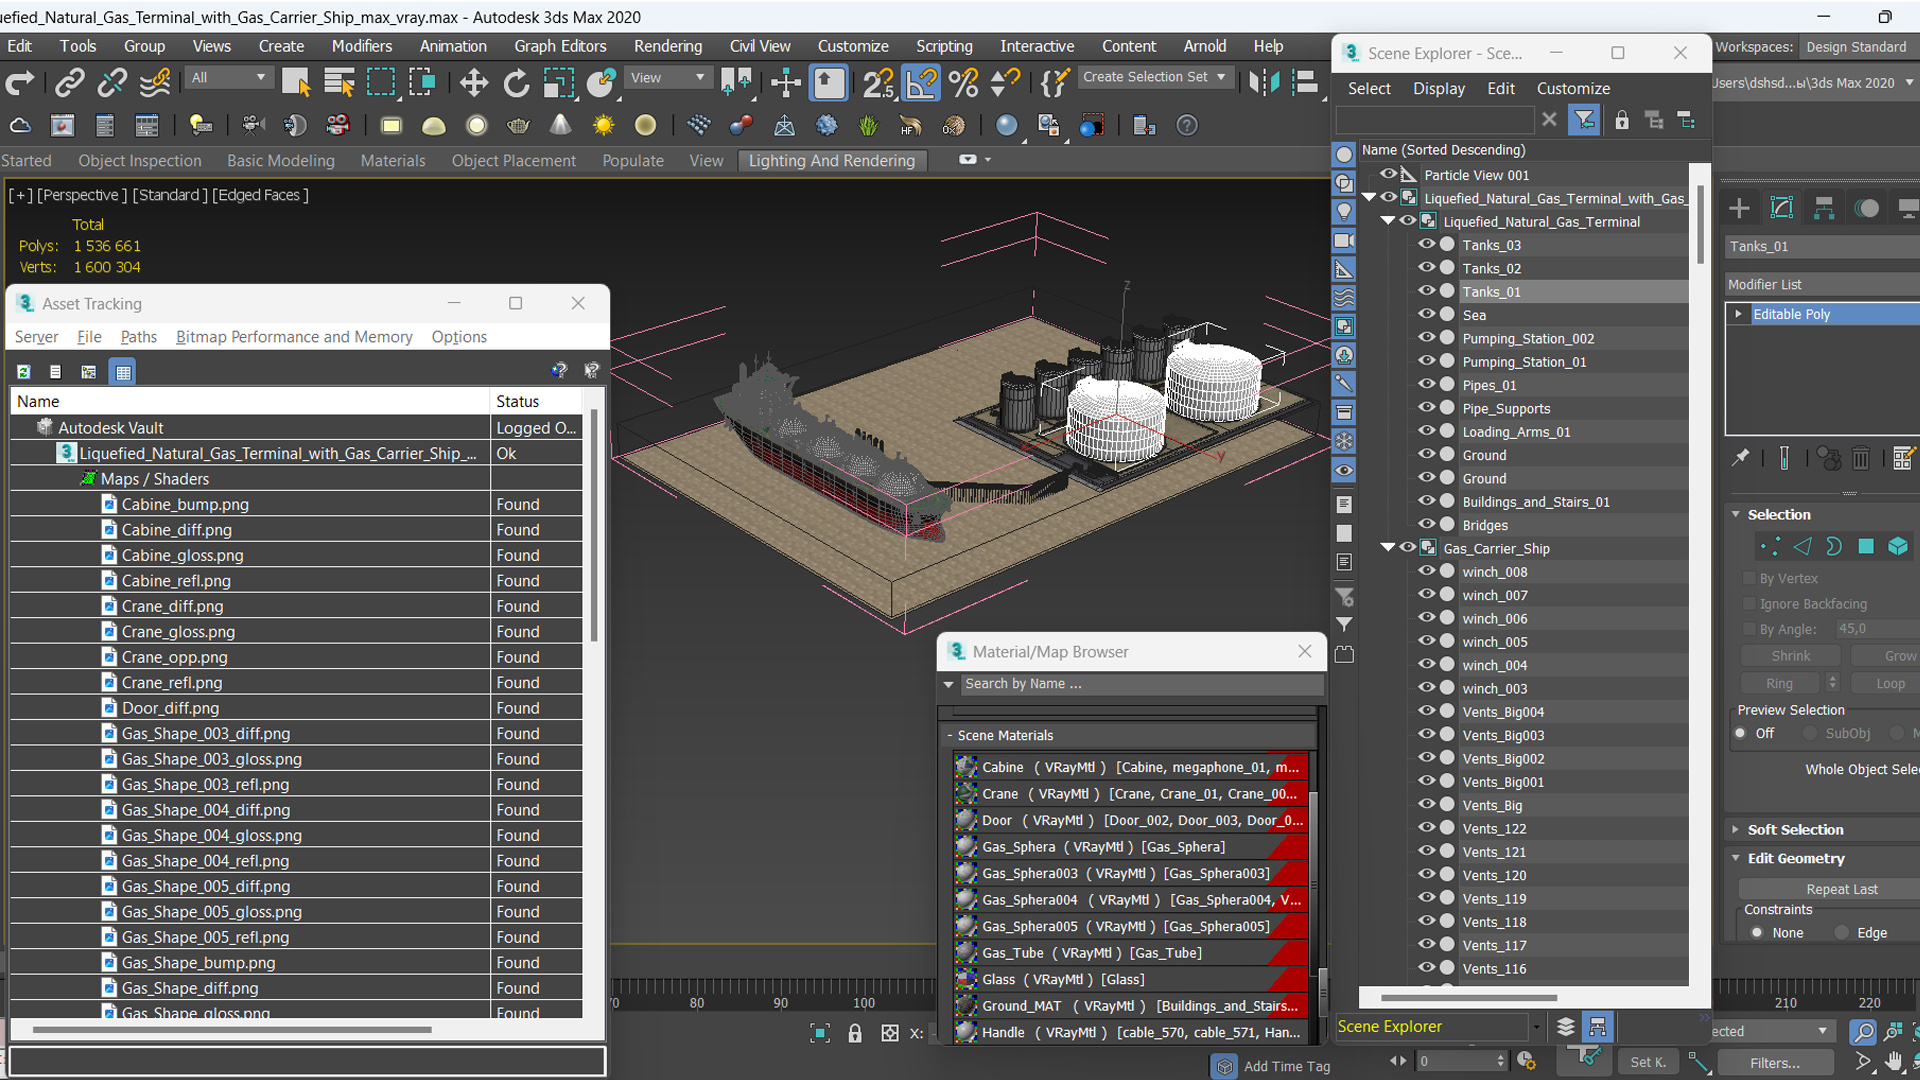Click the Ring selection button
Viewport: 1920px width, 1080px height.
click(1779, 684)
